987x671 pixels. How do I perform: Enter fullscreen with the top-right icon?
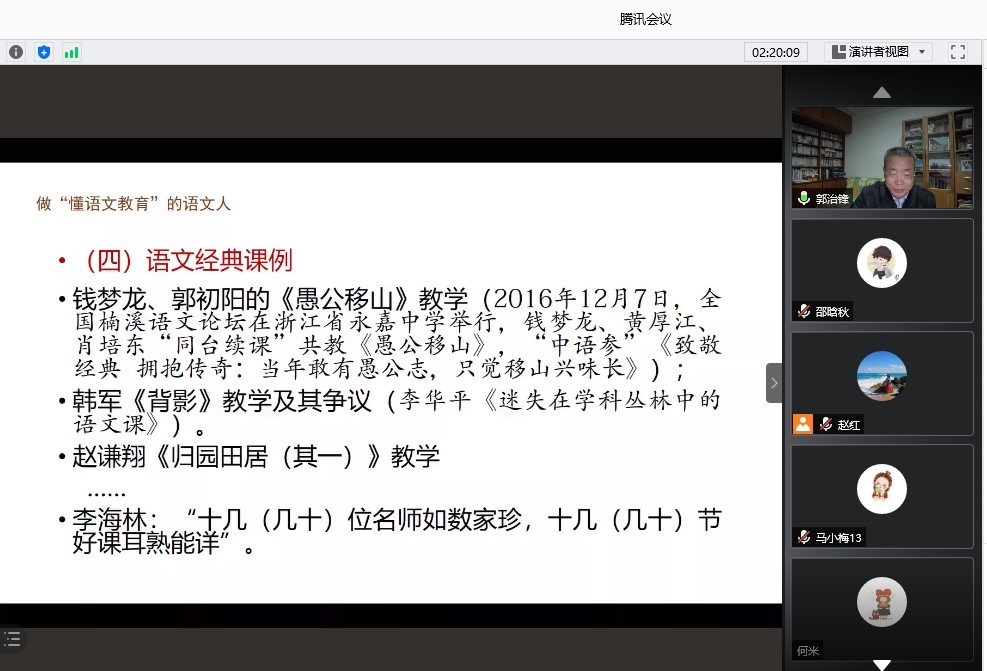(x=956, y=51)
